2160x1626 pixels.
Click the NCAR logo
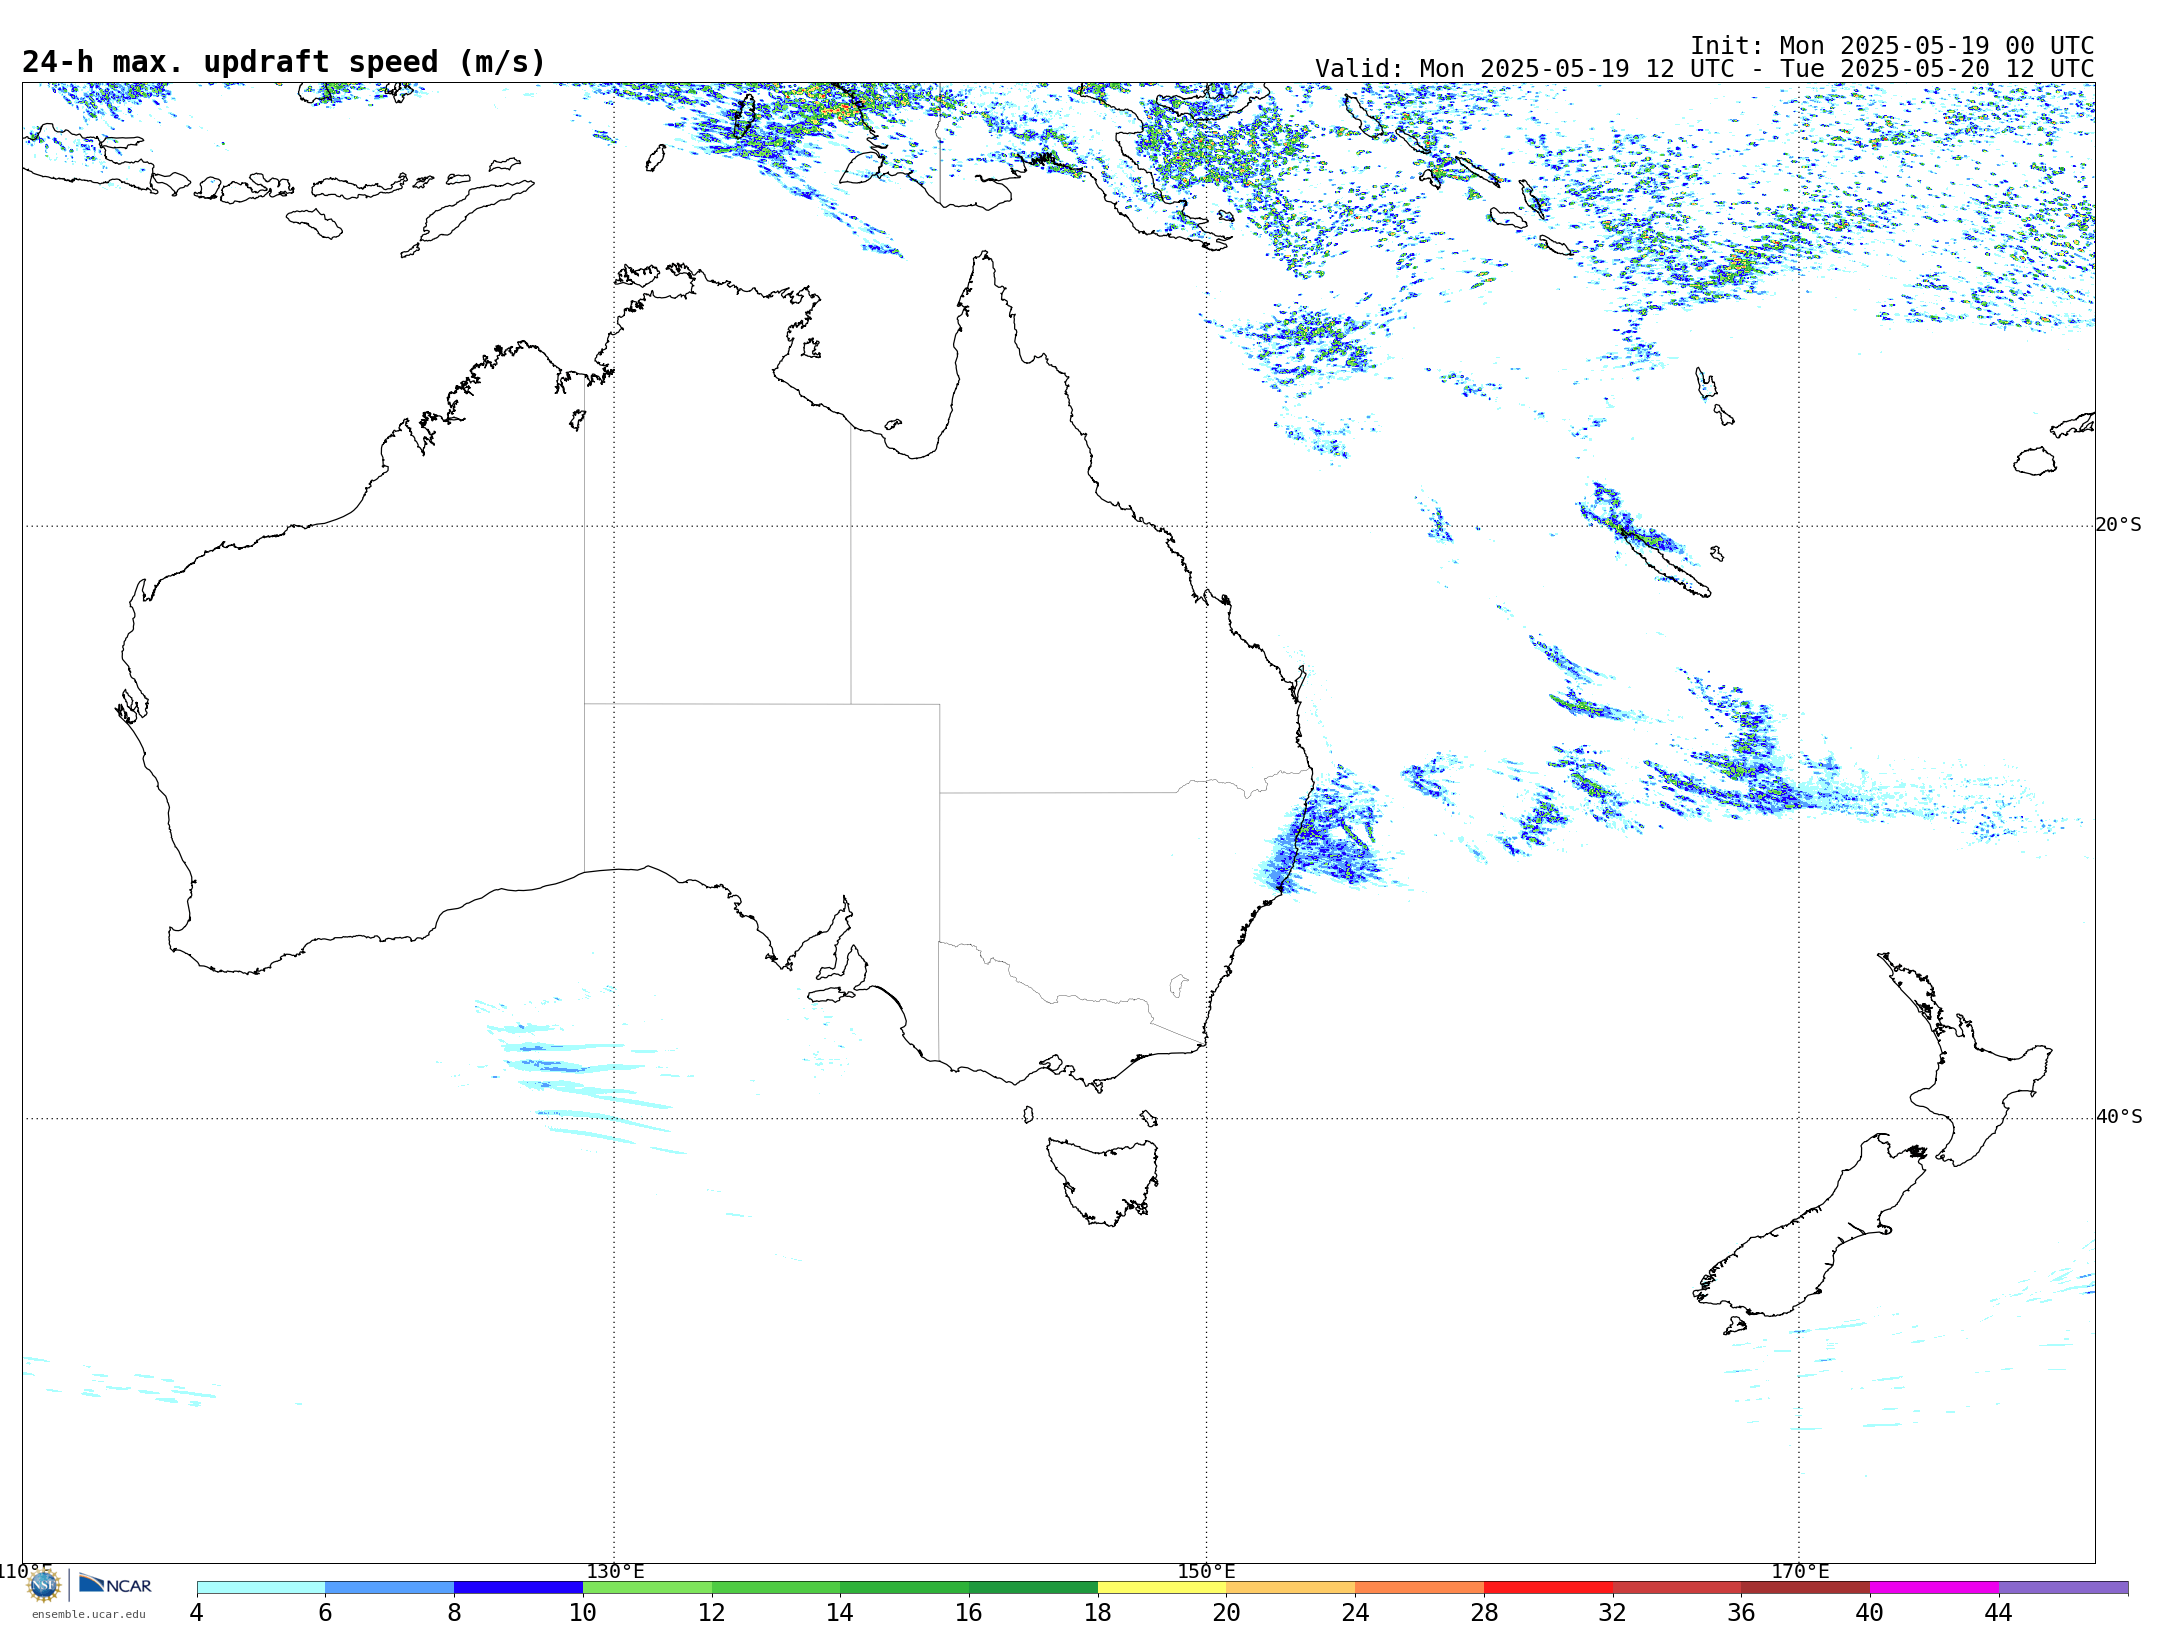coord(115,1584)
